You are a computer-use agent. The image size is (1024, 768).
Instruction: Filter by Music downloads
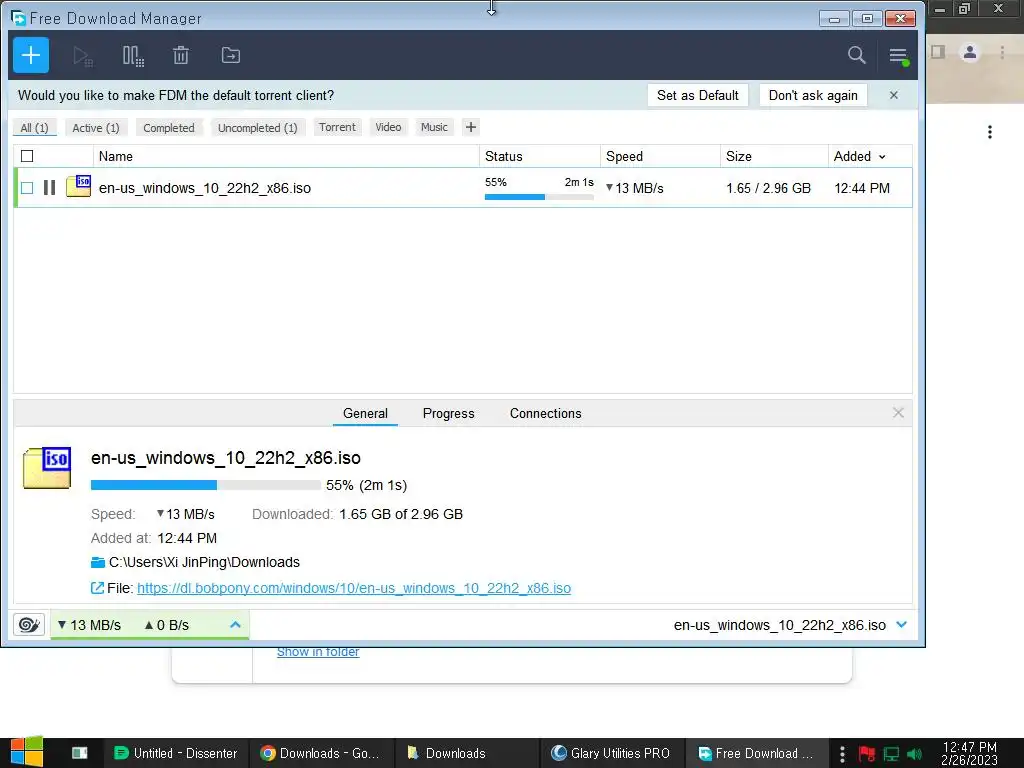tap(434, 127)
